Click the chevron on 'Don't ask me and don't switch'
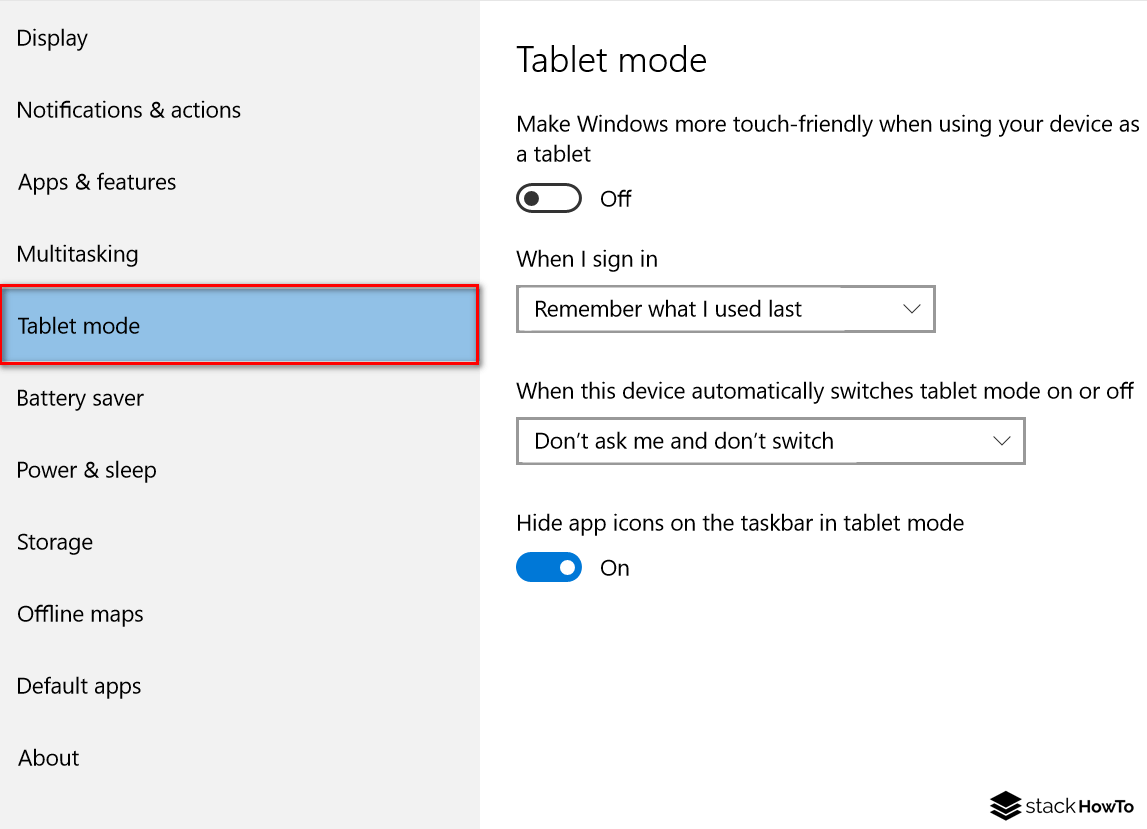Image resolution: width=1147 pixels, height=829 pixels. (1000, 441)
